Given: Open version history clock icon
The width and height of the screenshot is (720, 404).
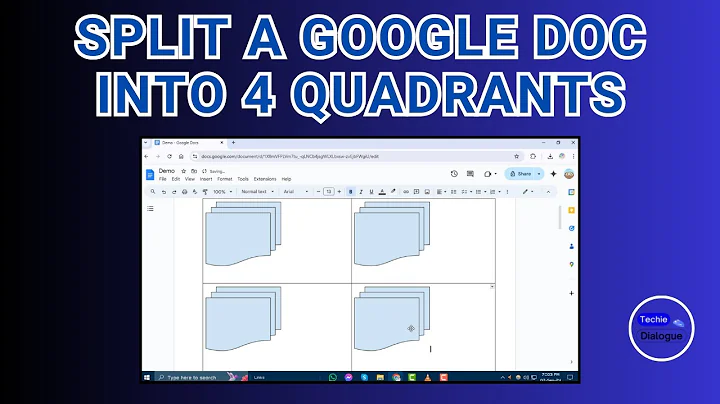Looking at the screenshot, I should click(454, 174).
